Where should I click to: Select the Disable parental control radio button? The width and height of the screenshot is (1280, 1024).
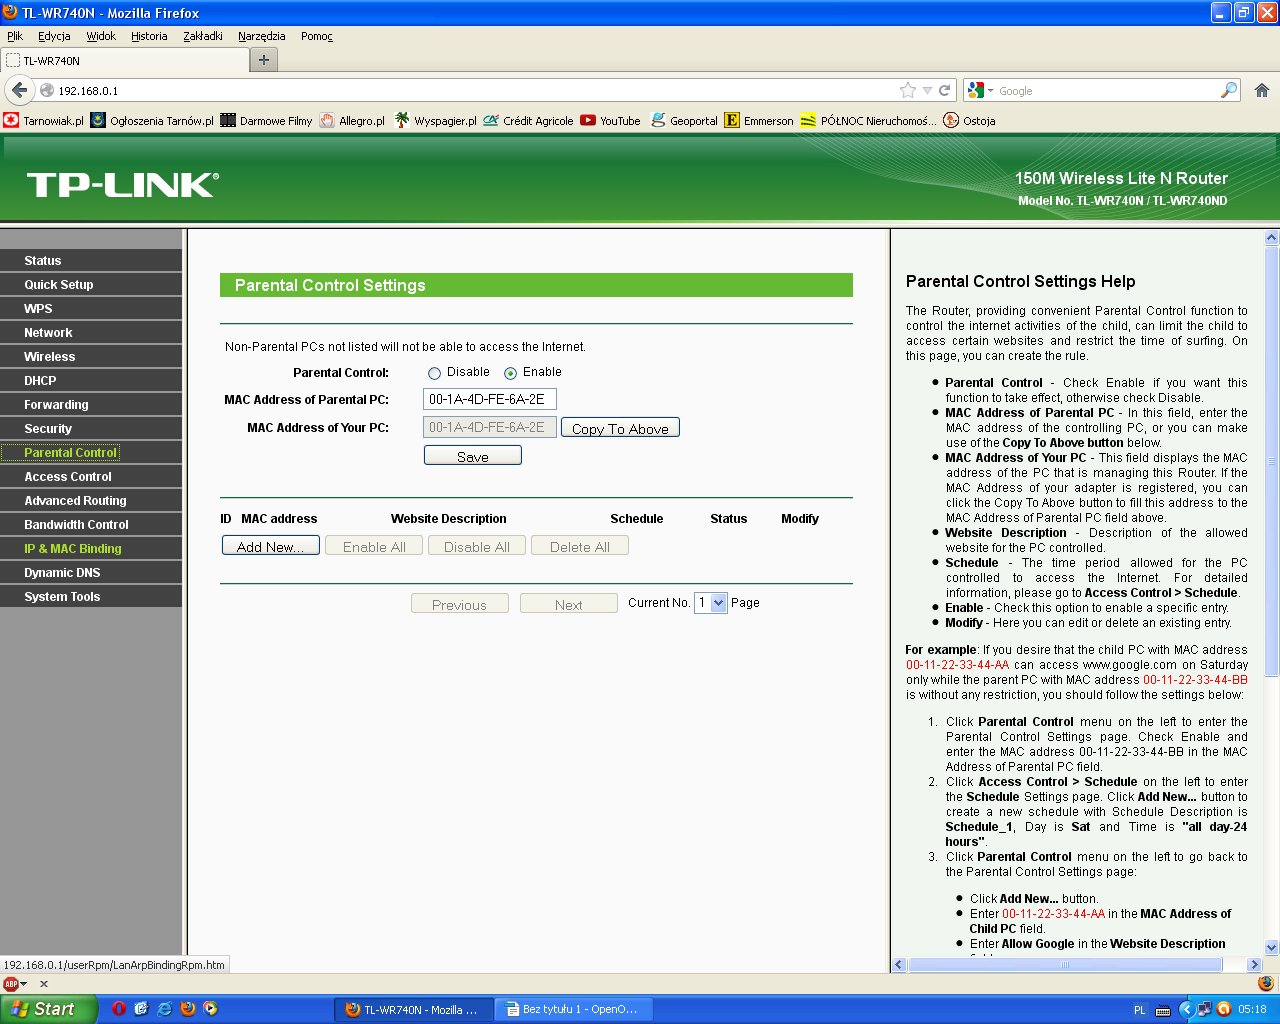(x=434, y=373)
